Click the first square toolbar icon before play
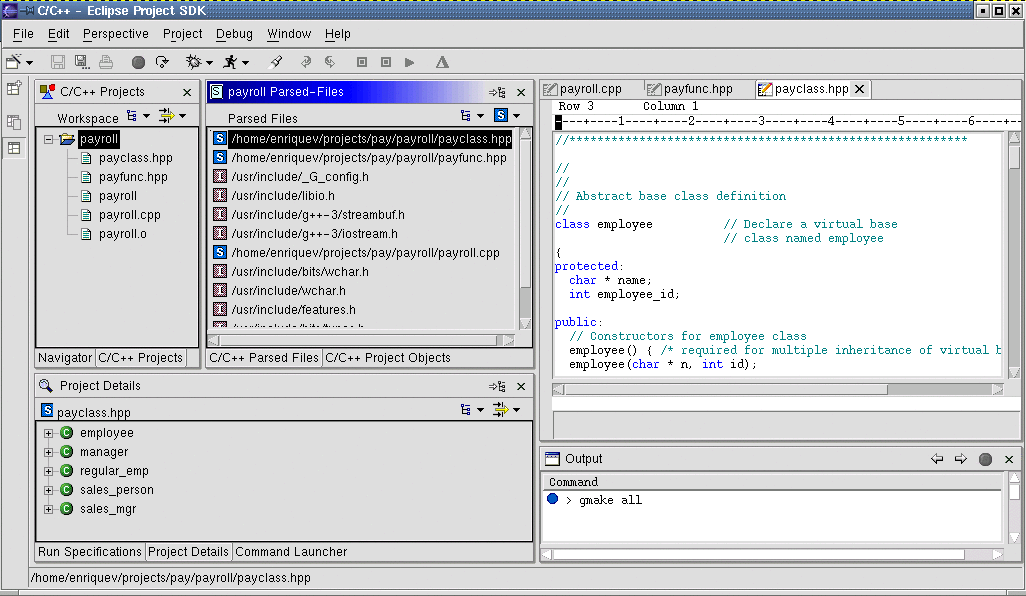Screen dimensions: 1026x596 362,62
